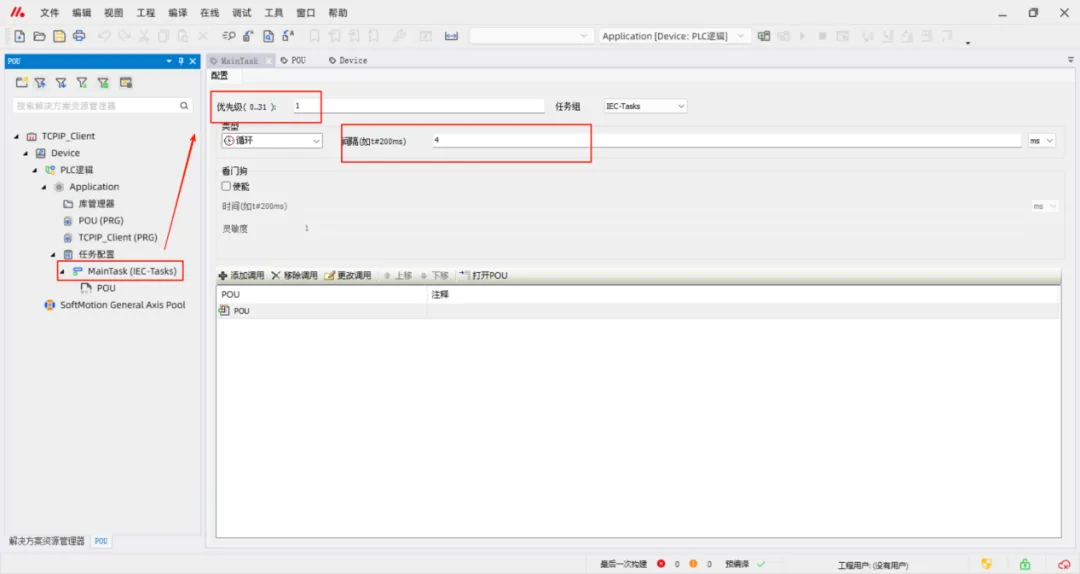The width and height of the screenshot is (1080, 574).
Task: Click the third filter icon in POU panel toolbar
Action: click(x=82, y=83)
